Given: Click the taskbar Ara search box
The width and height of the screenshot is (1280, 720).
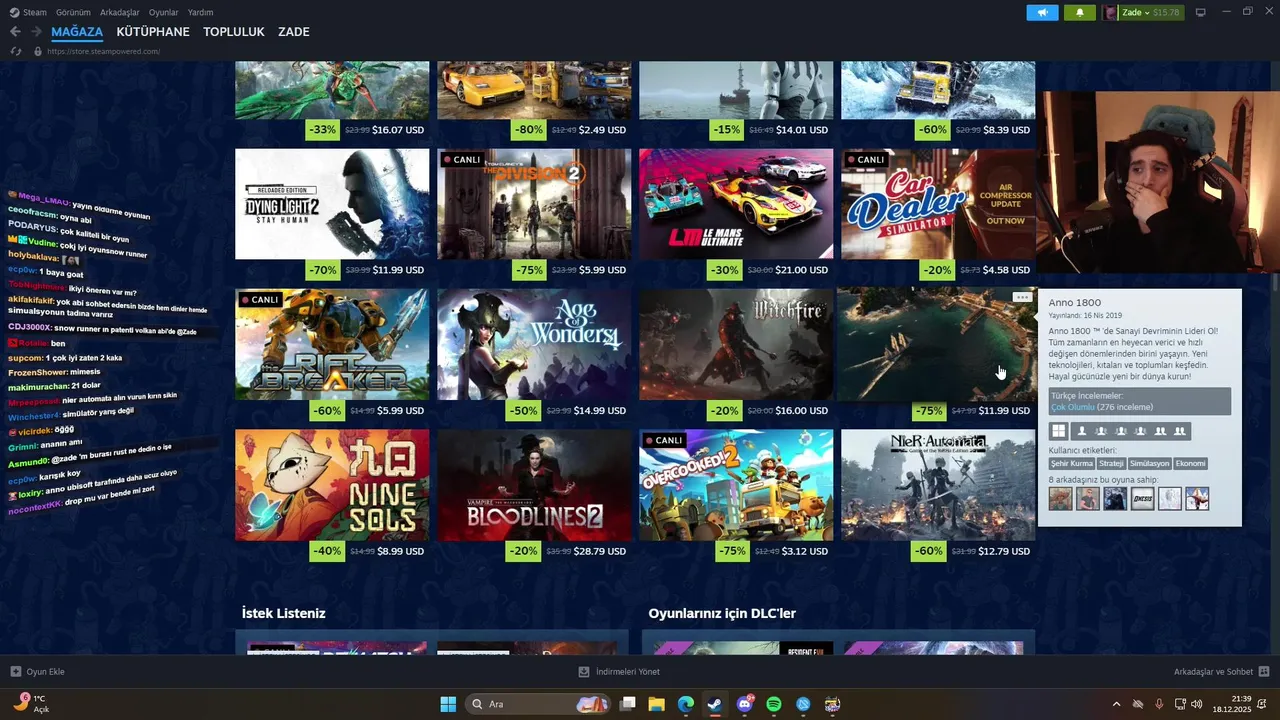Looking at the screenshot, I should [x=538, y=704].
